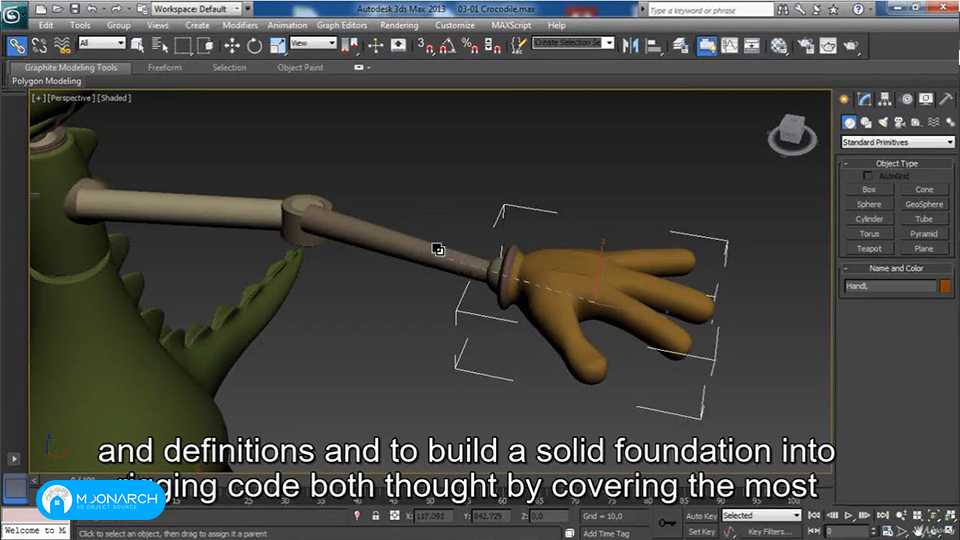Activate Select and Rotate tool
960x540 pixels.
(254, 45)
